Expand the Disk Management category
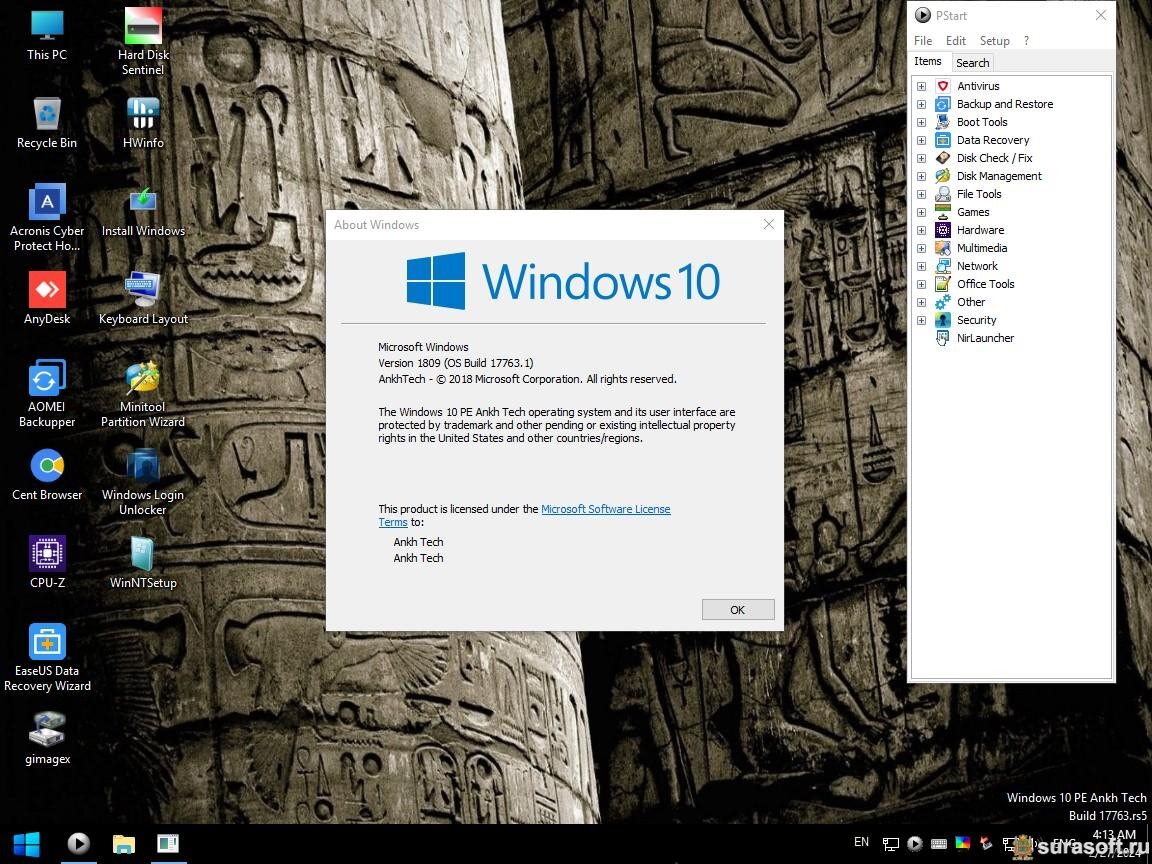The width and height of the screenshot is (1152, 864). click(x=921, y=176)
